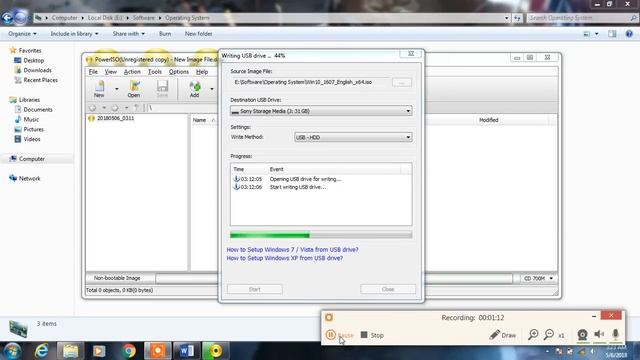Click the Save toolbar icon in PowerISO
The image size is (640, 360).
[x=162, y=89]
